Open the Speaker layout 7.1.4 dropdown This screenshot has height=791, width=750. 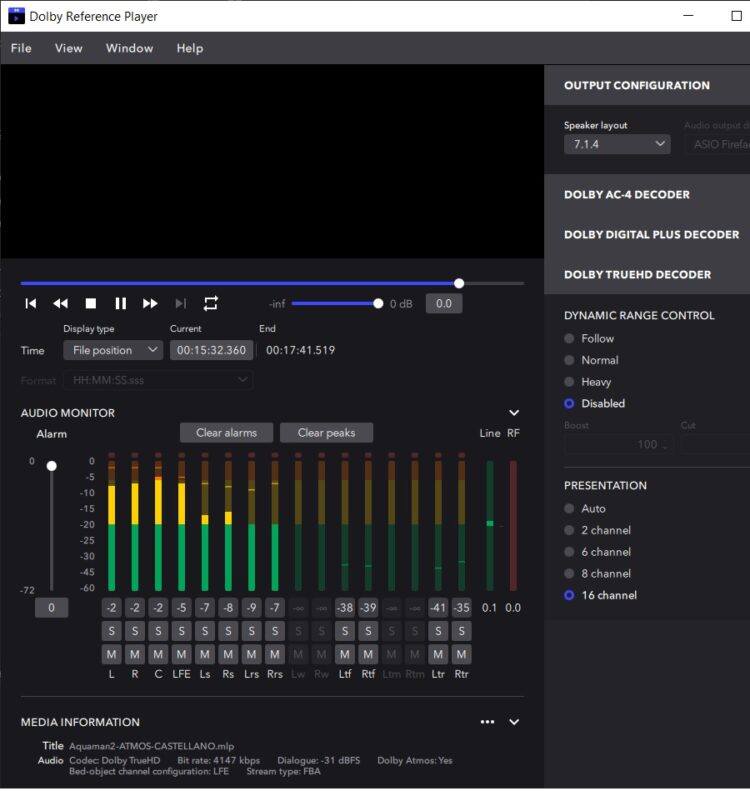[616, 144]
